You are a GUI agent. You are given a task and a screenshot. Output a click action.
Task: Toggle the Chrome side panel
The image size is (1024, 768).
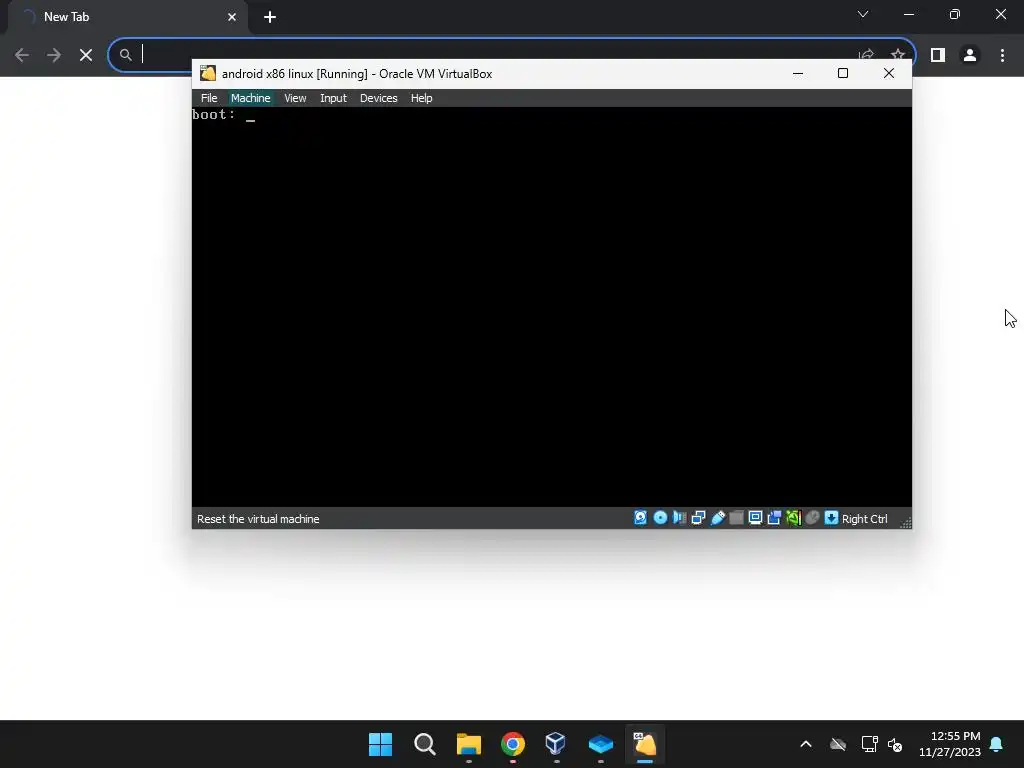tap(938, 55)
